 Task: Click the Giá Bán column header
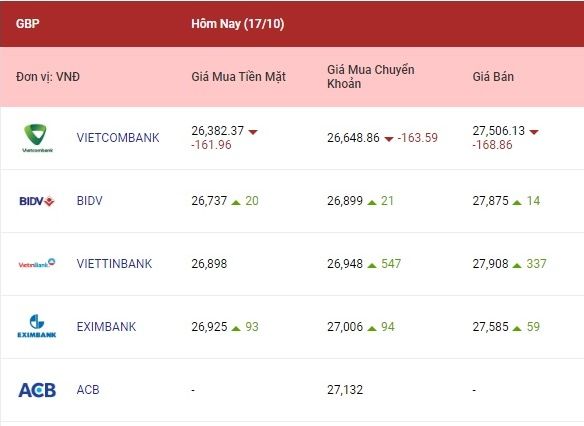coord(493,77)
